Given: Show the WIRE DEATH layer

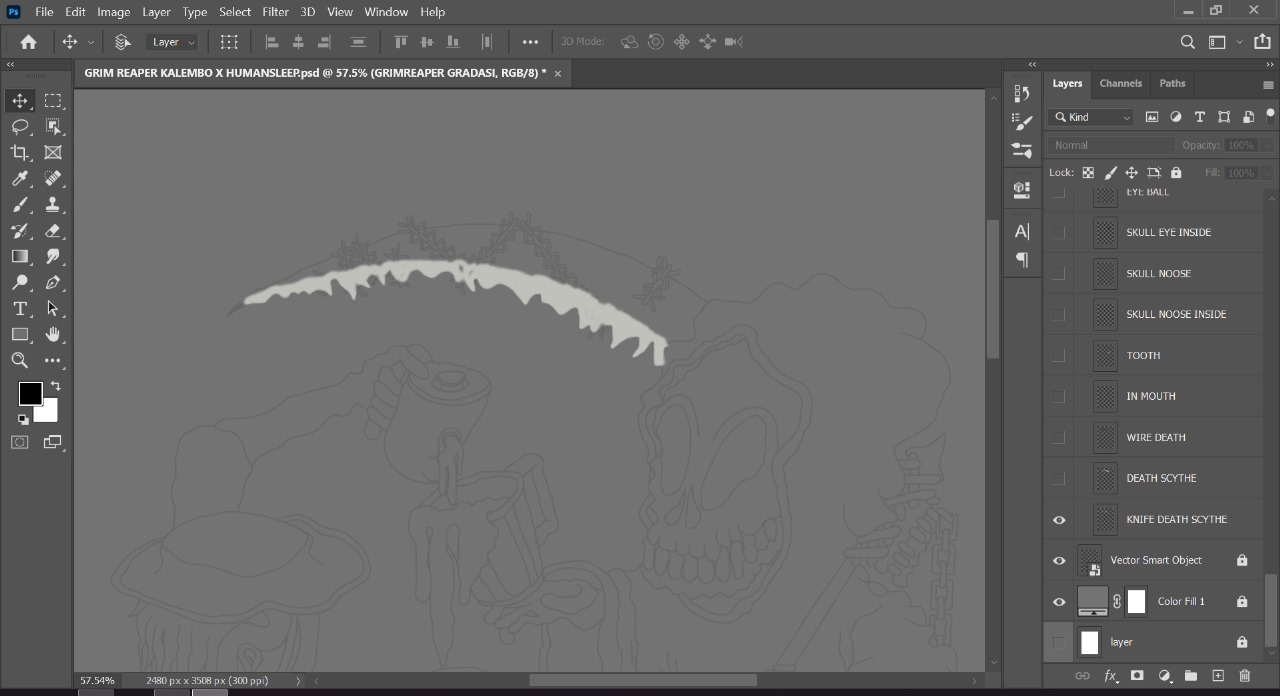Looking at the screenshot, I should point(1059,437).
